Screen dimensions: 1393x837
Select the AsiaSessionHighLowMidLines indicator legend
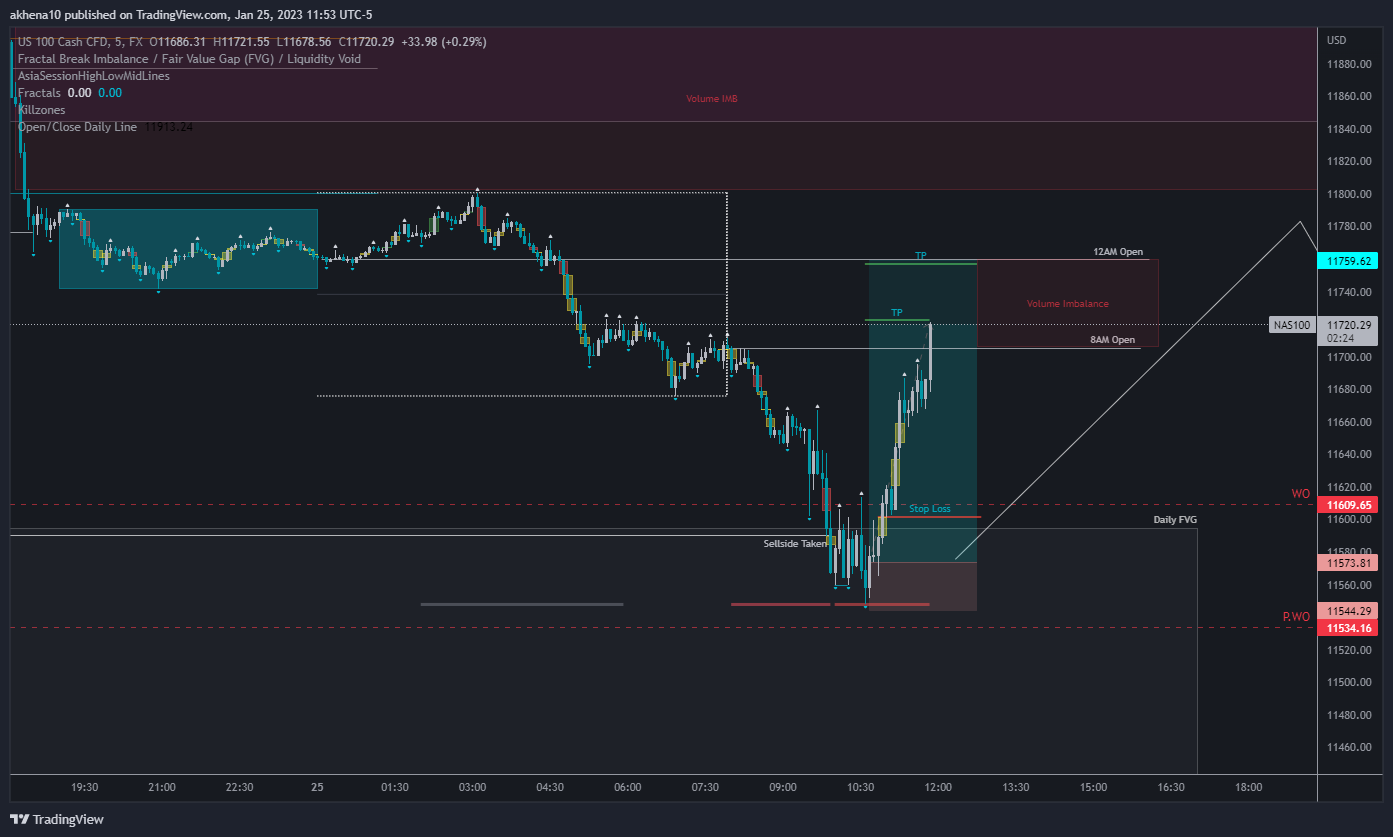pos(94,76)
